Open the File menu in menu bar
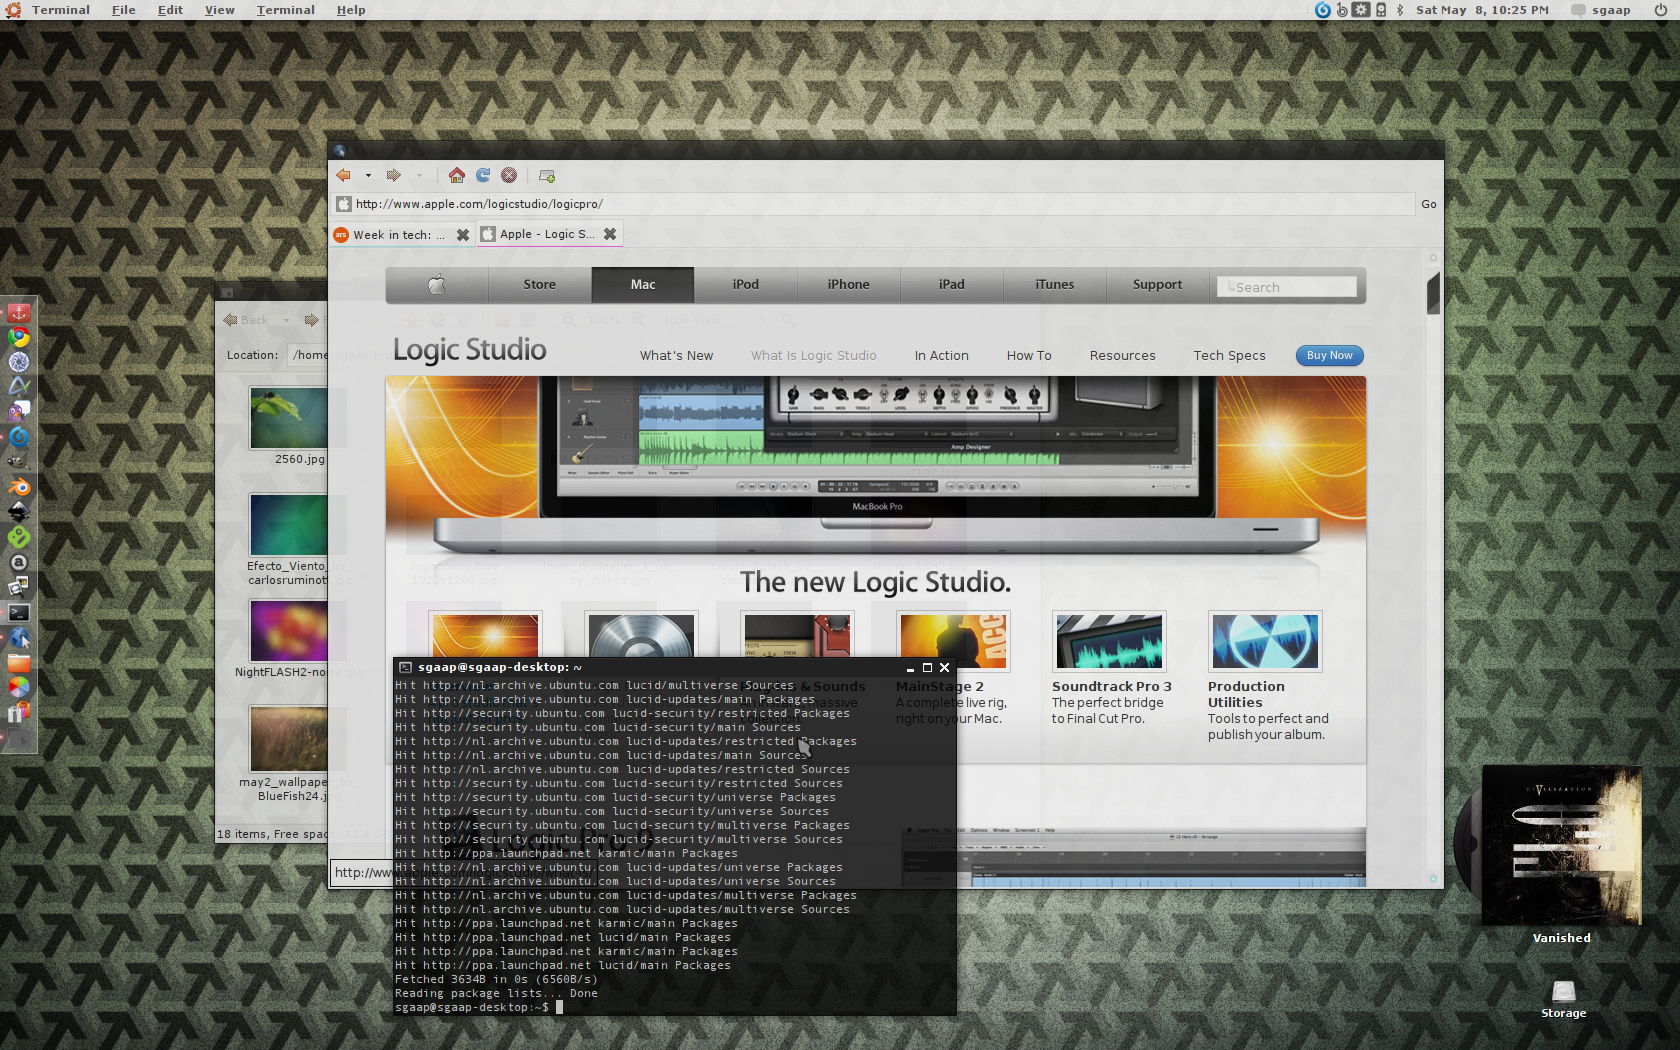 coord(124,10)
